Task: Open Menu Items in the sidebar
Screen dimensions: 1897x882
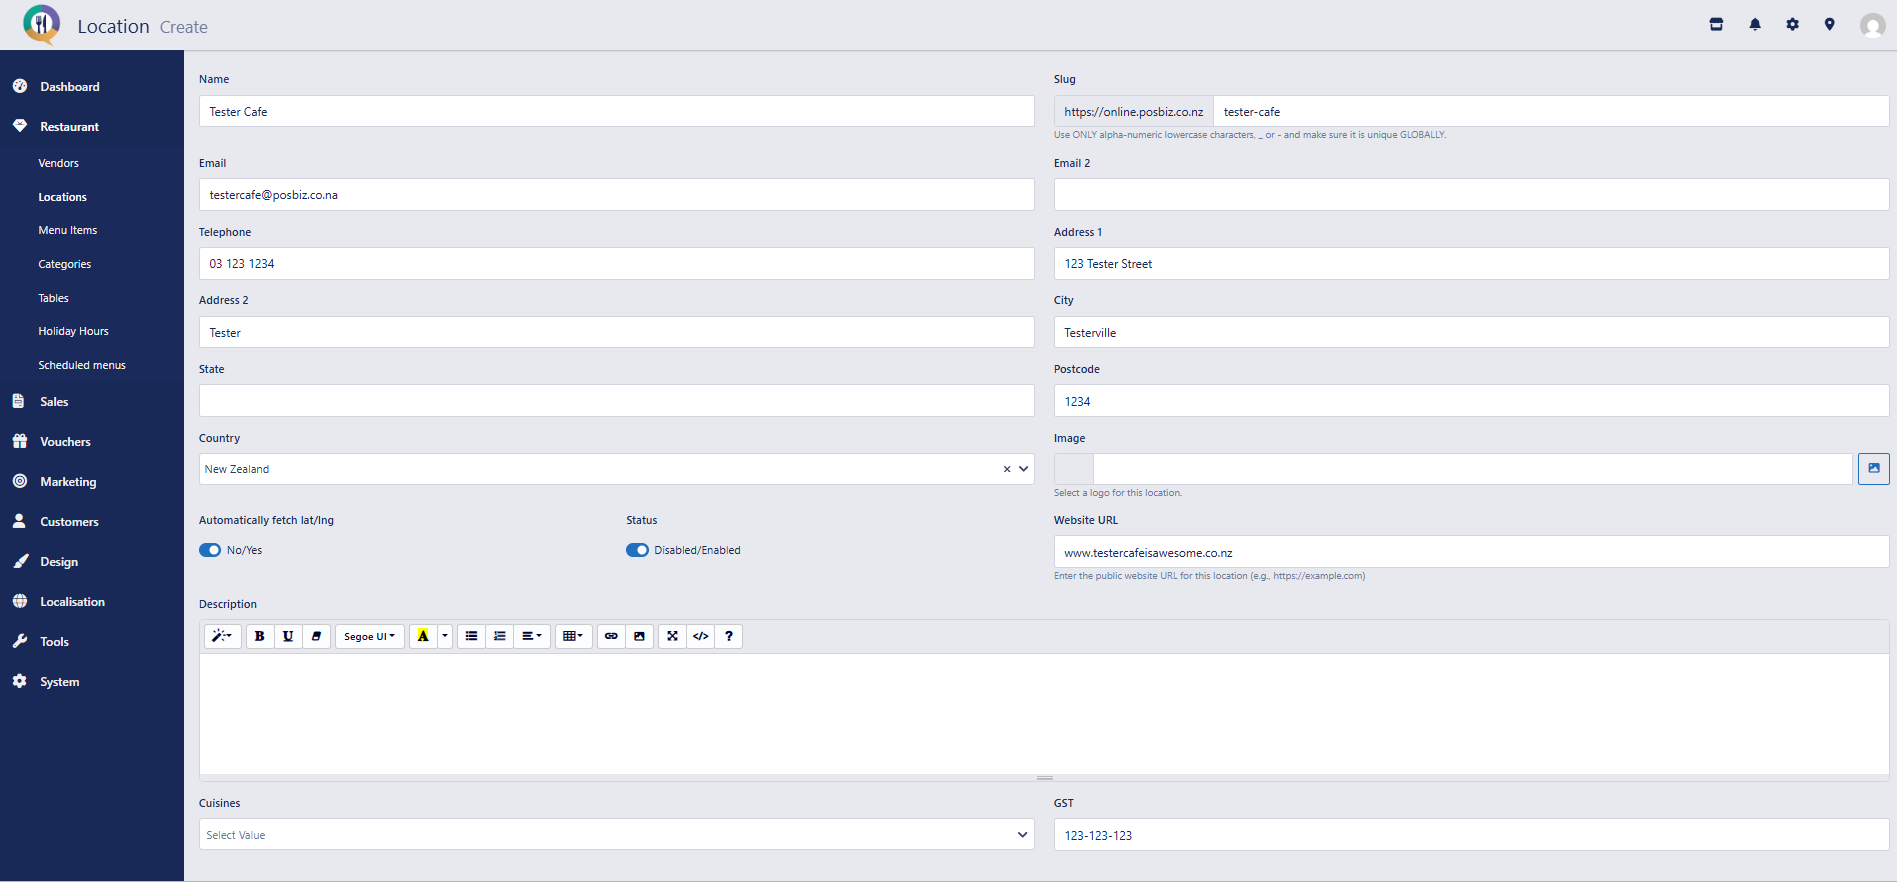Action: coord(68,230)
